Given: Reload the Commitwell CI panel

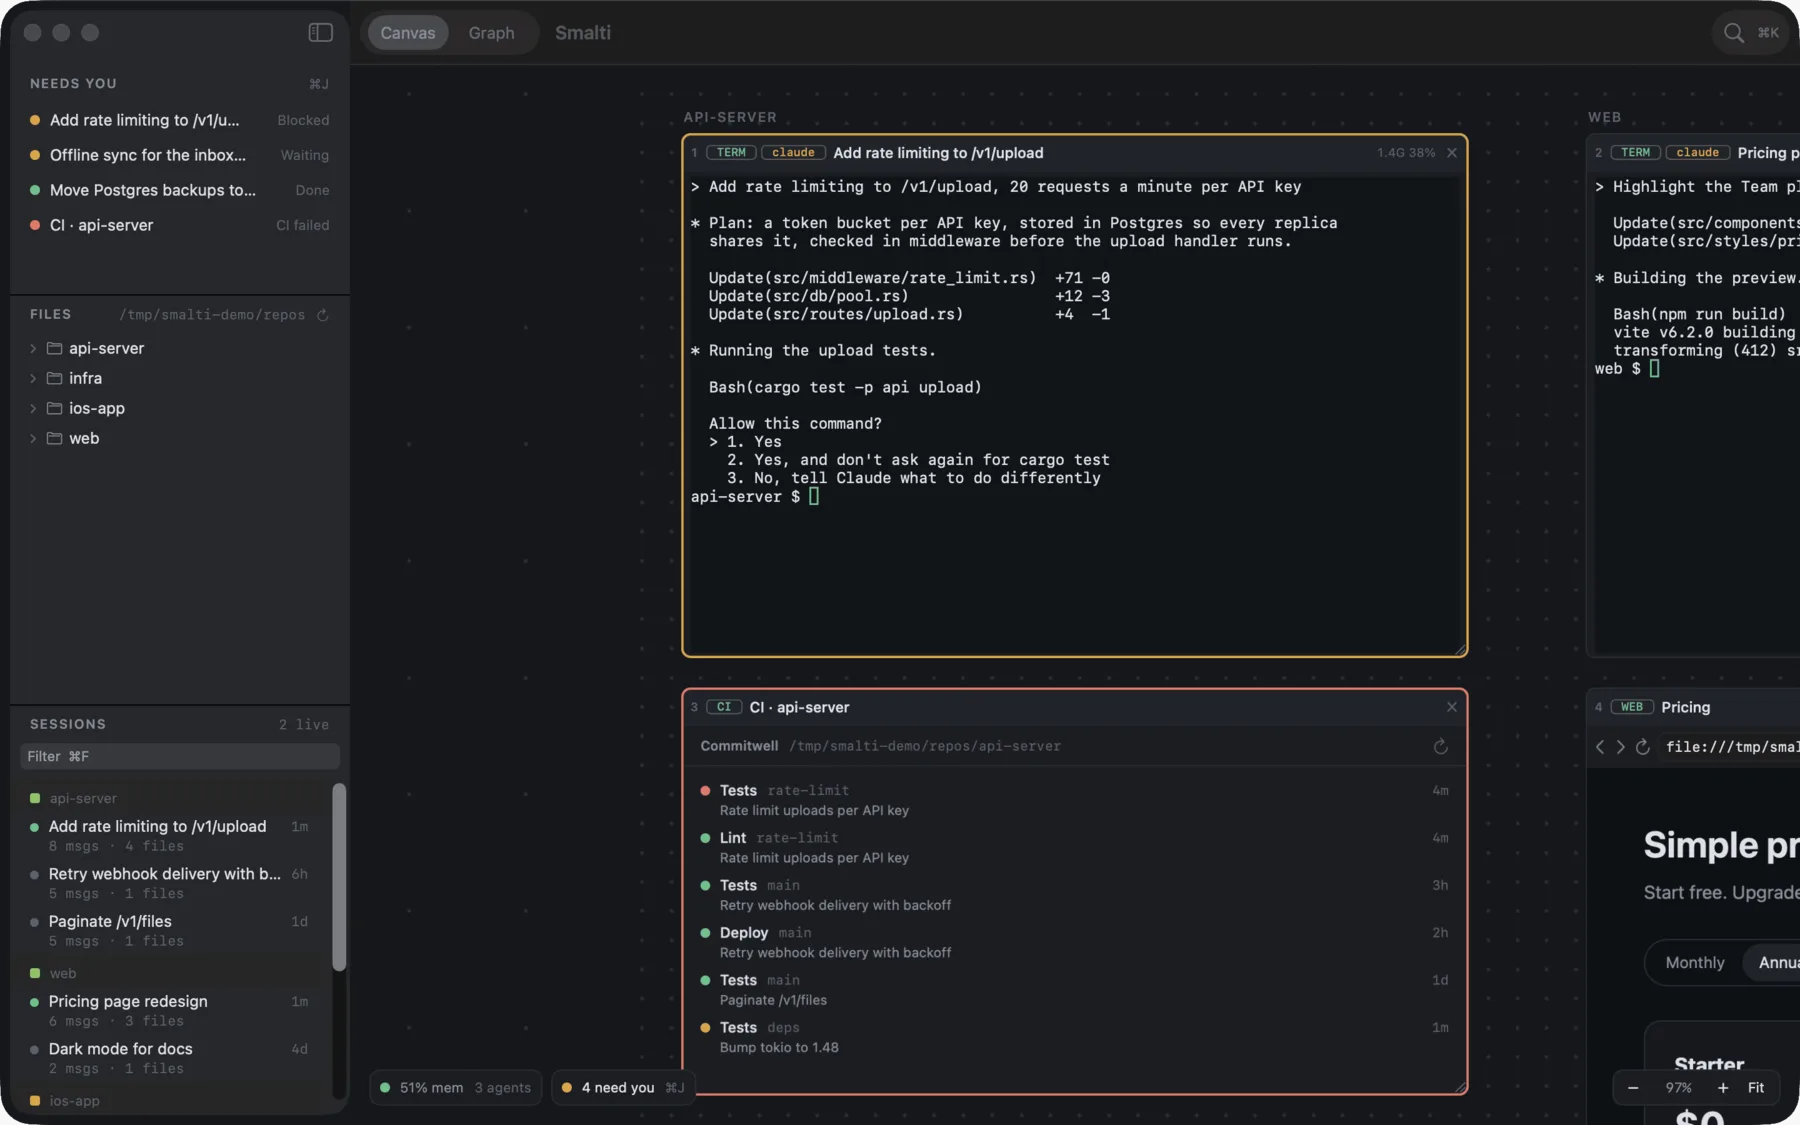Looking at the screenshot, I should pyautogui.click(x=1440, y=746).
